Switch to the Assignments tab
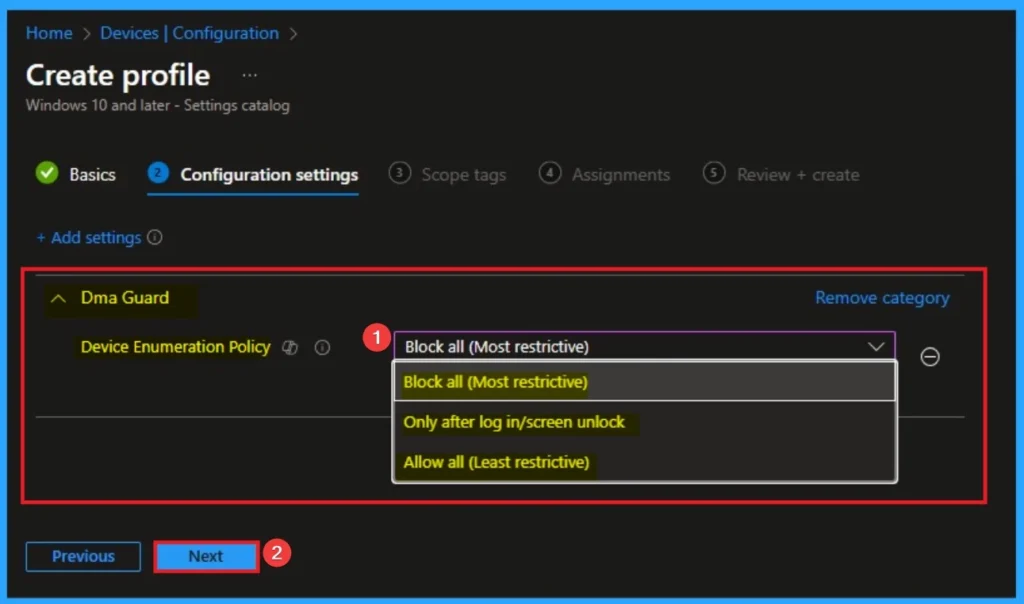1024x604 pixels. (x=620, y=175)
